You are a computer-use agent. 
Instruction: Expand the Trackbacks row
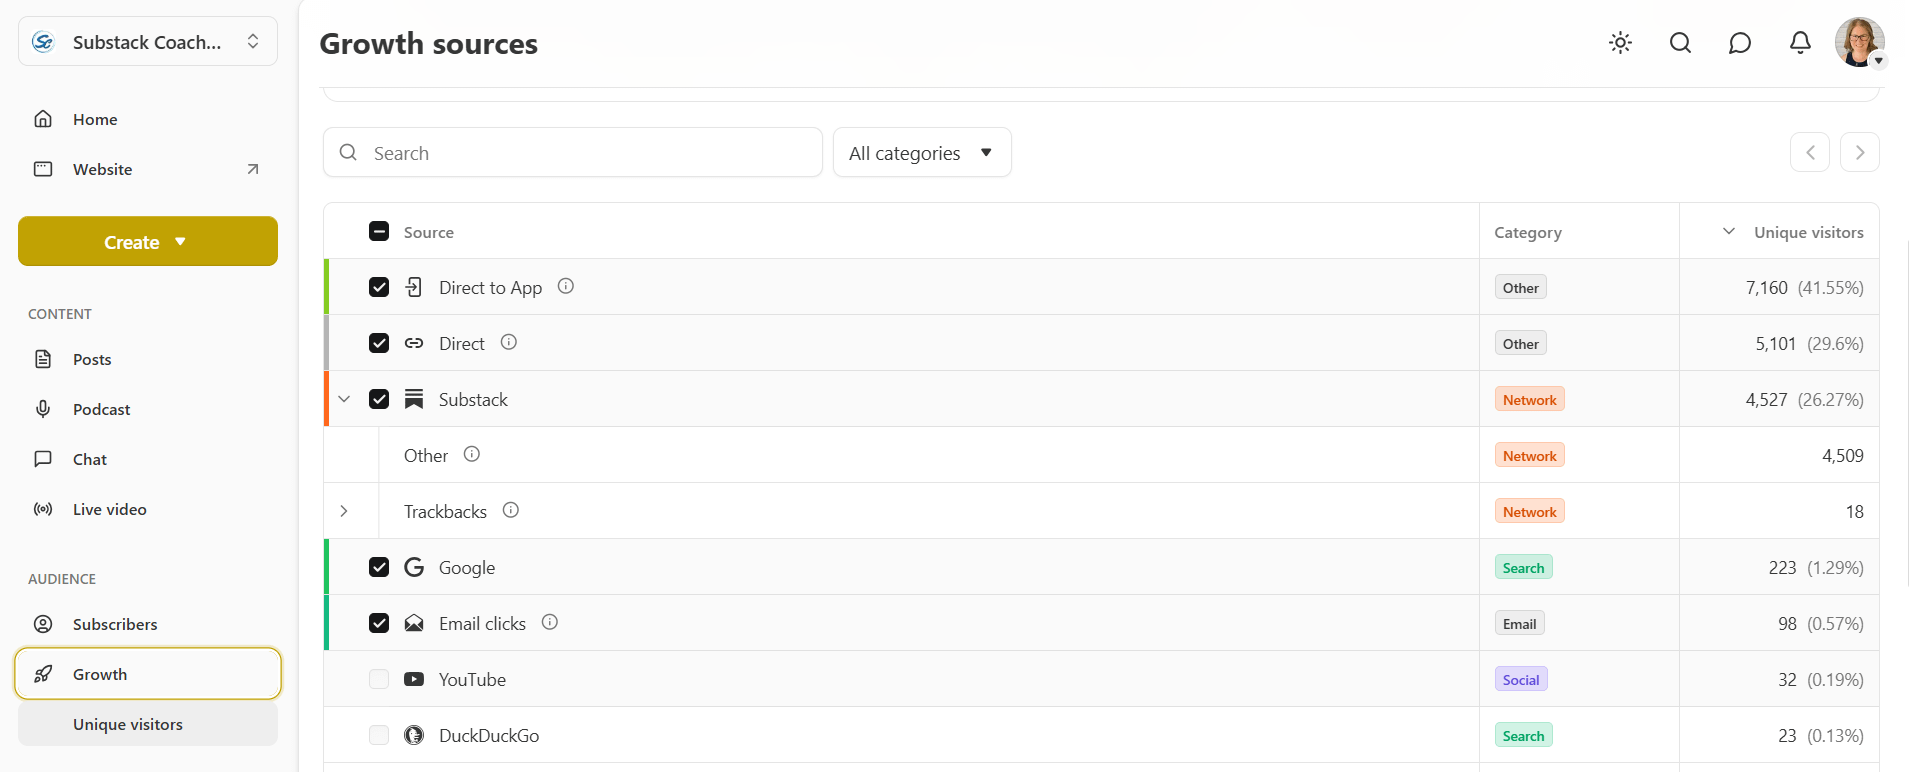tap(344, 511)
